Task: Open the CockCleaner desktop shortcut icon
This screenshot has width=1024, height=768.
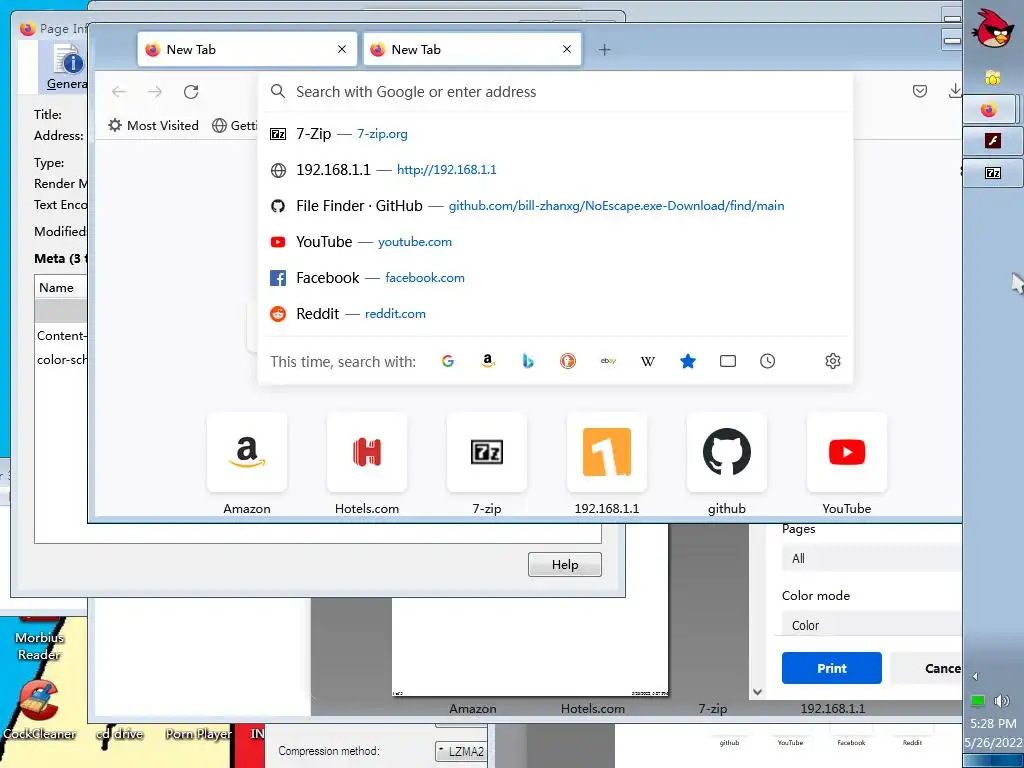Action: [x=39, y=709]
